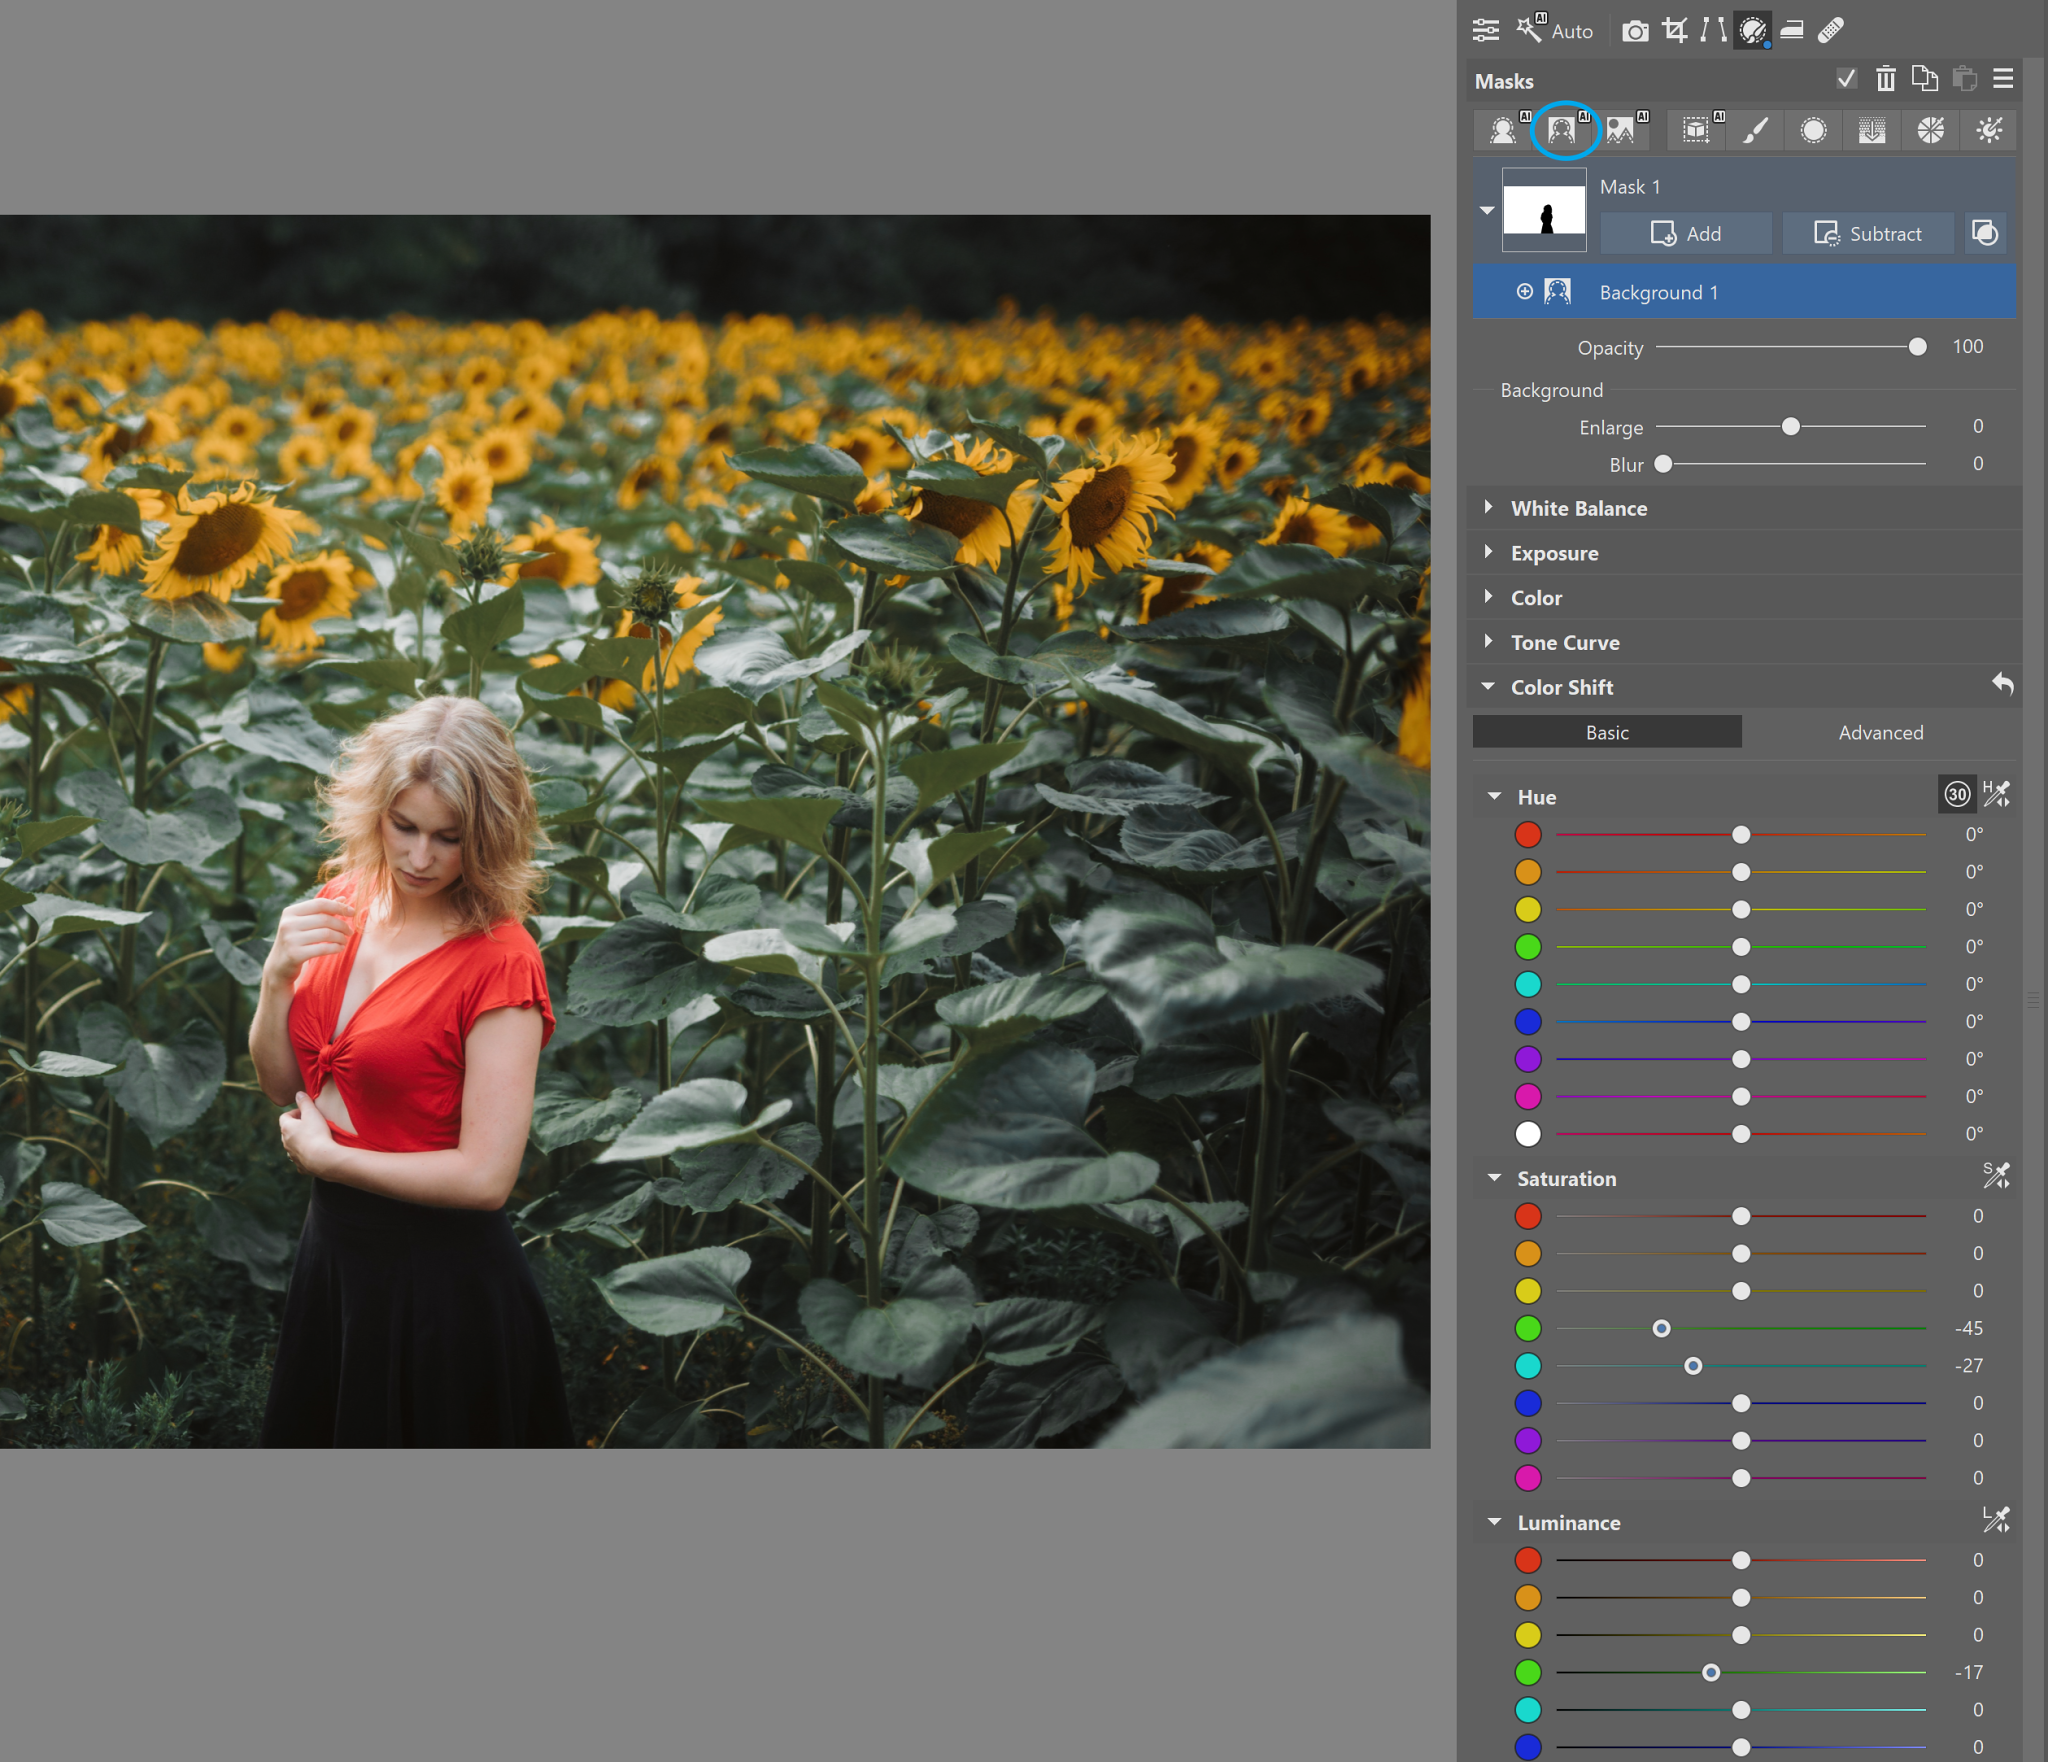Expand the Tone Curve section
Viewport: 2048px width, 1762px height.
point(1564,643)
